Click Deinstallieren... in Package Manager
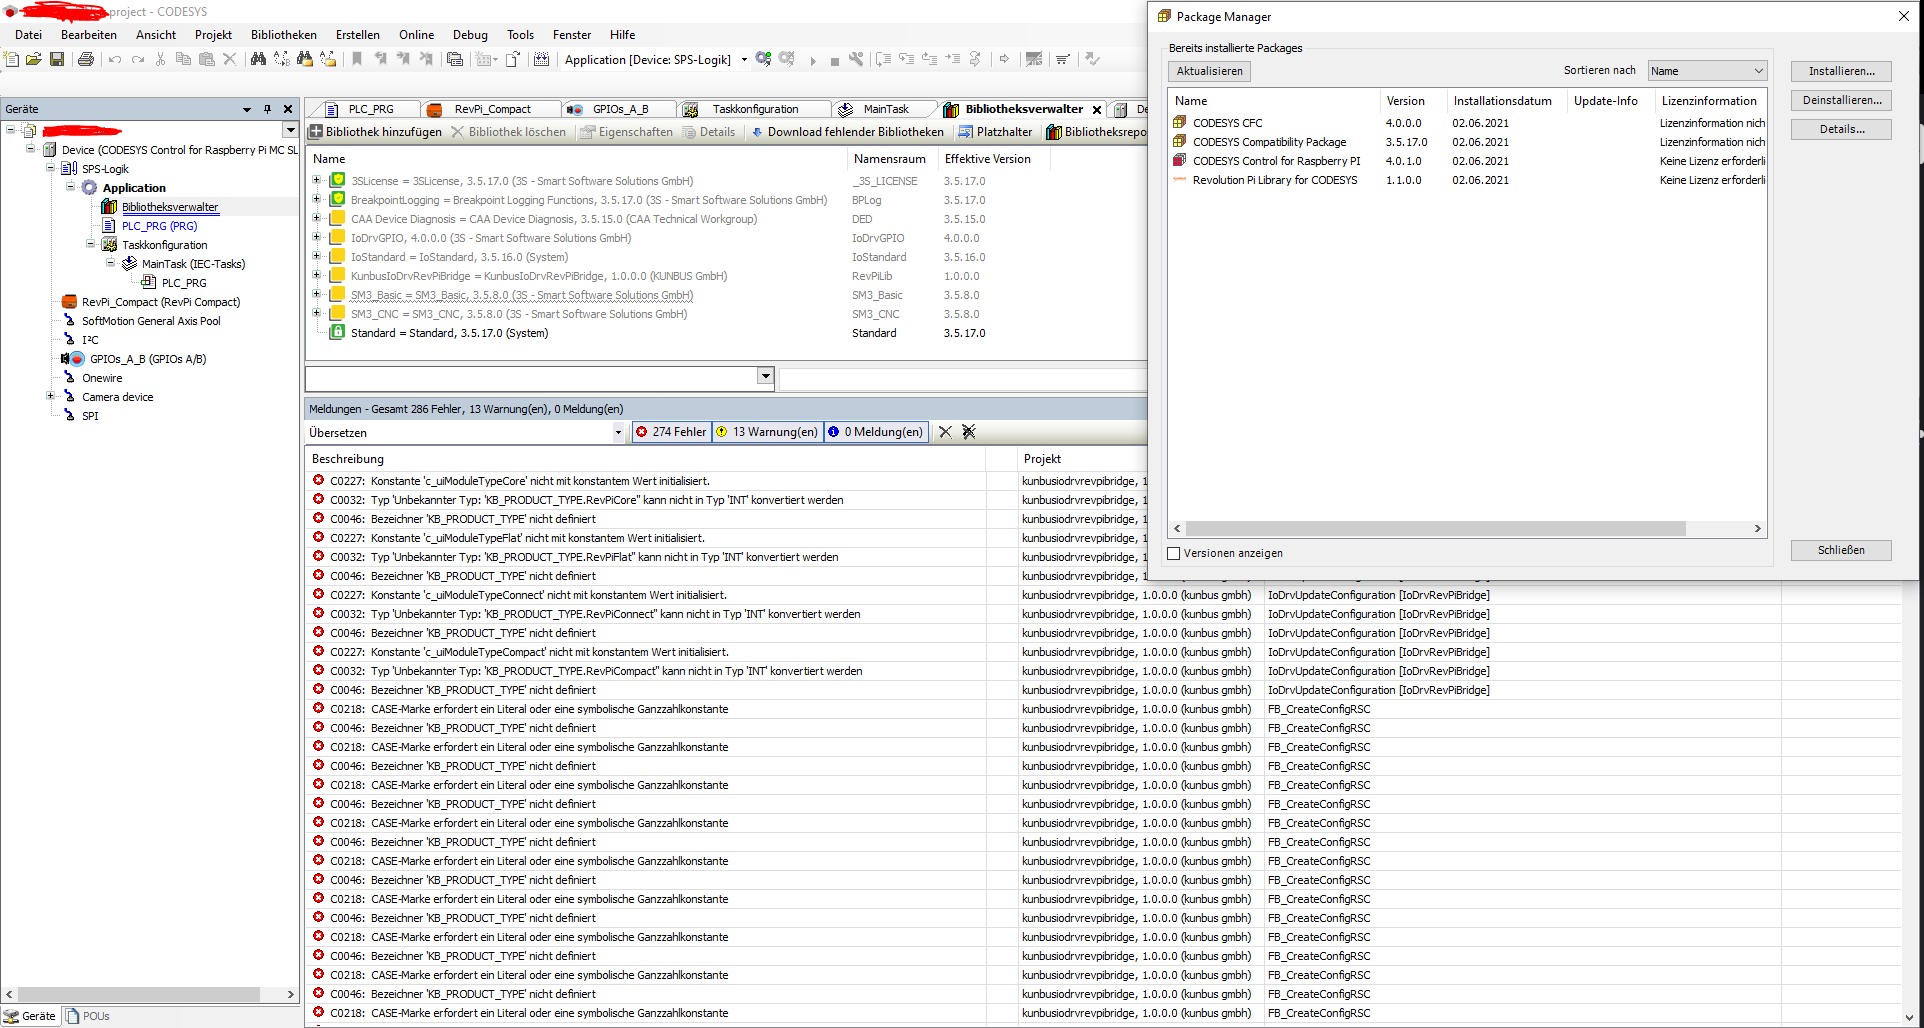 1841,100
